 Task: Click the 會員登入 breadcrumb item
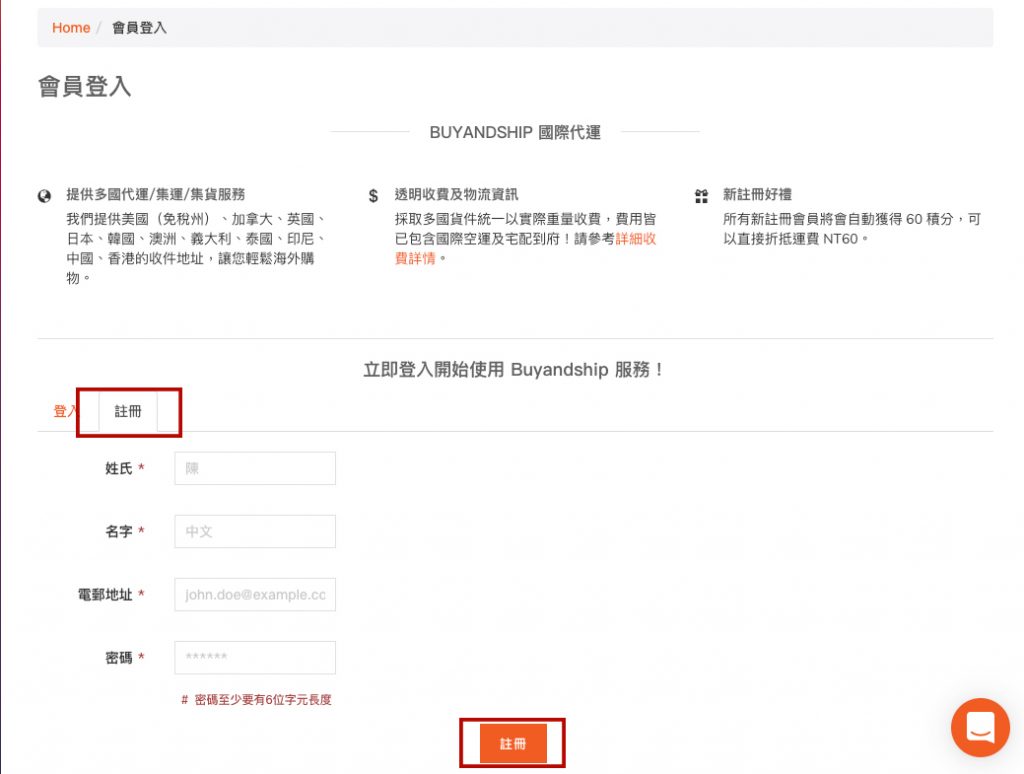tap(139, 28)
